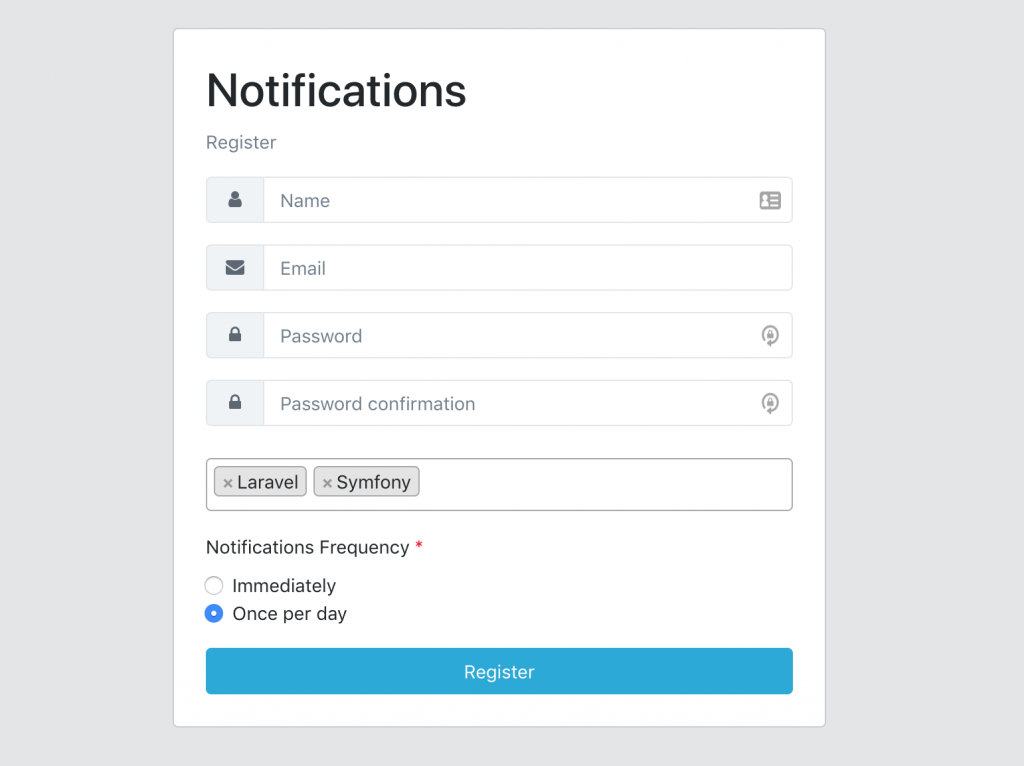Click the user icon beside Name field
The height and width of the screenshot is (766, 1024).
pos(235,200)
